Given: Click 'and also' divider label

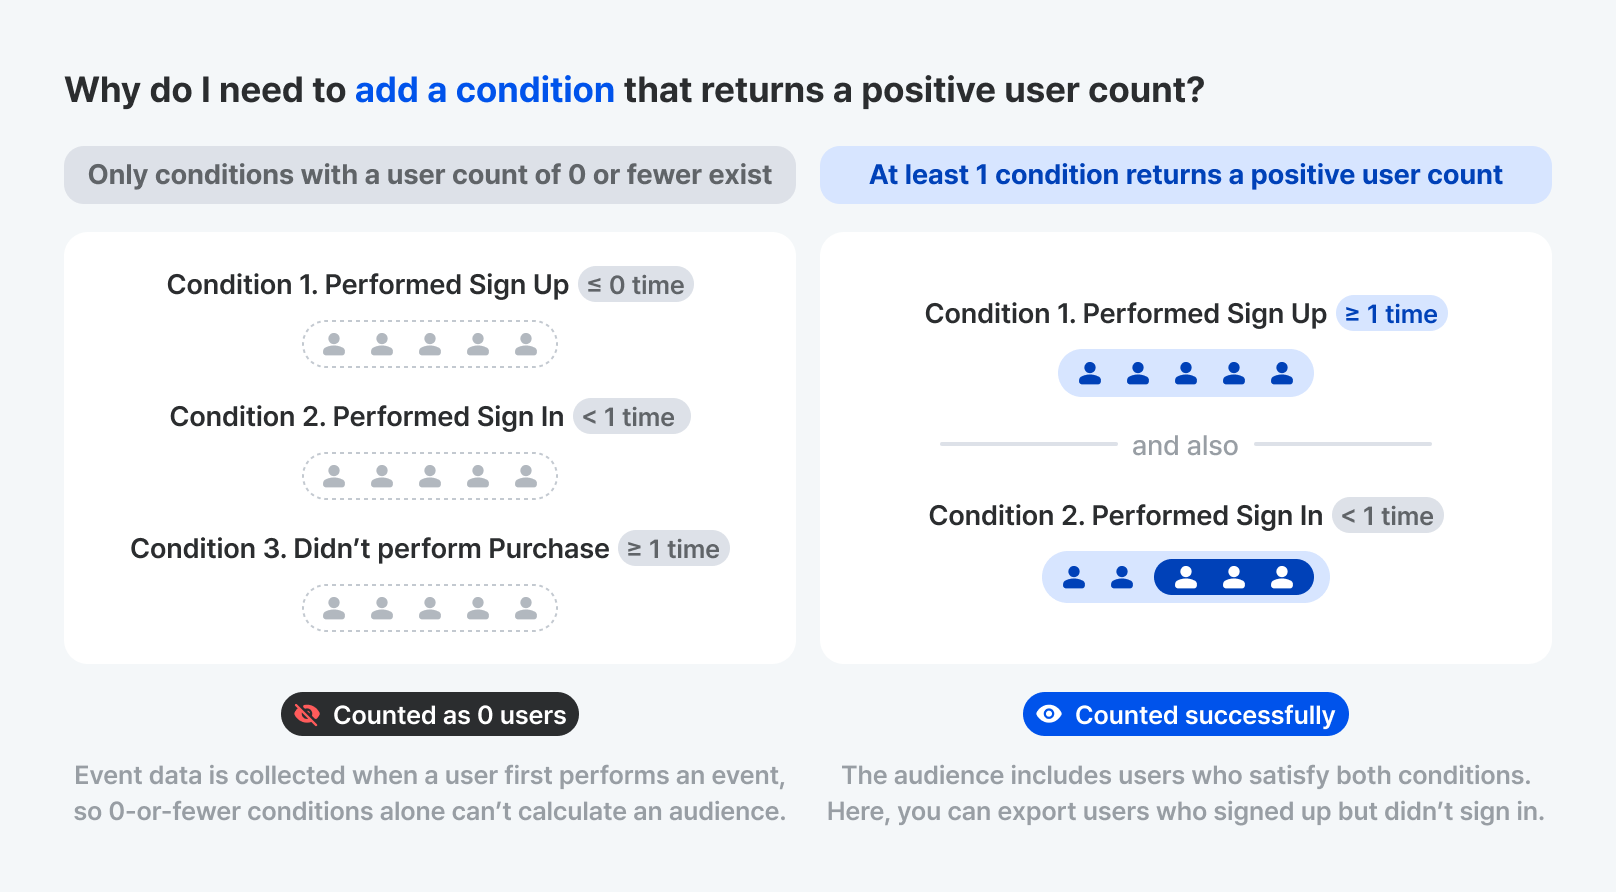Looking at the screenshot, I should pyautogui.click(x=1185, y=446).
